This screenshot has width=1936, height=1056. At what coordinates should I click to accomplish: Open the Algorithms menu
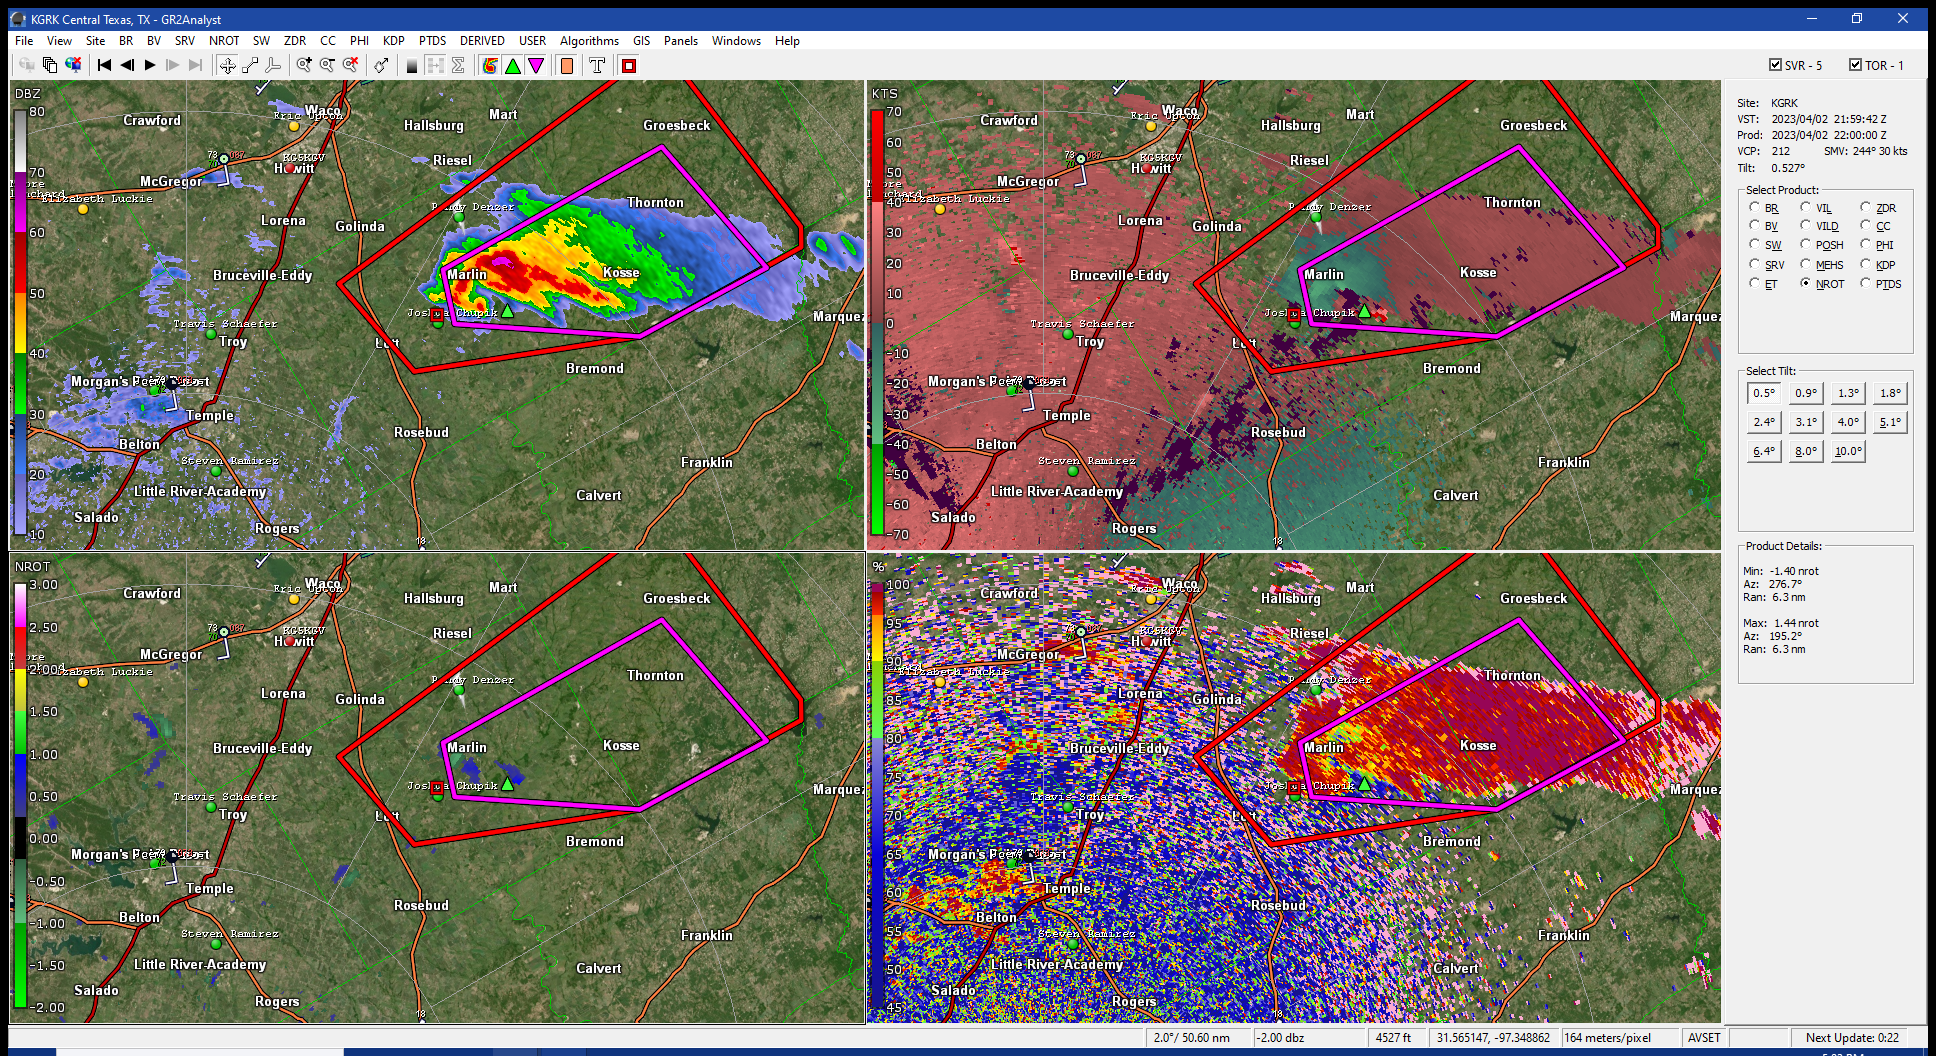click(589, 41)
